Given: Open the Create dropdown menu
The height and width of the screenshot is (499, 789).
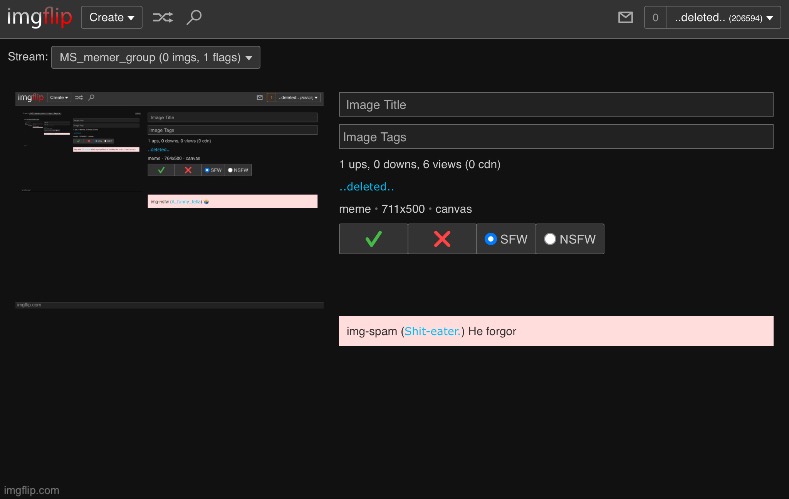Looking at the screenshot, I should (111, 17).
